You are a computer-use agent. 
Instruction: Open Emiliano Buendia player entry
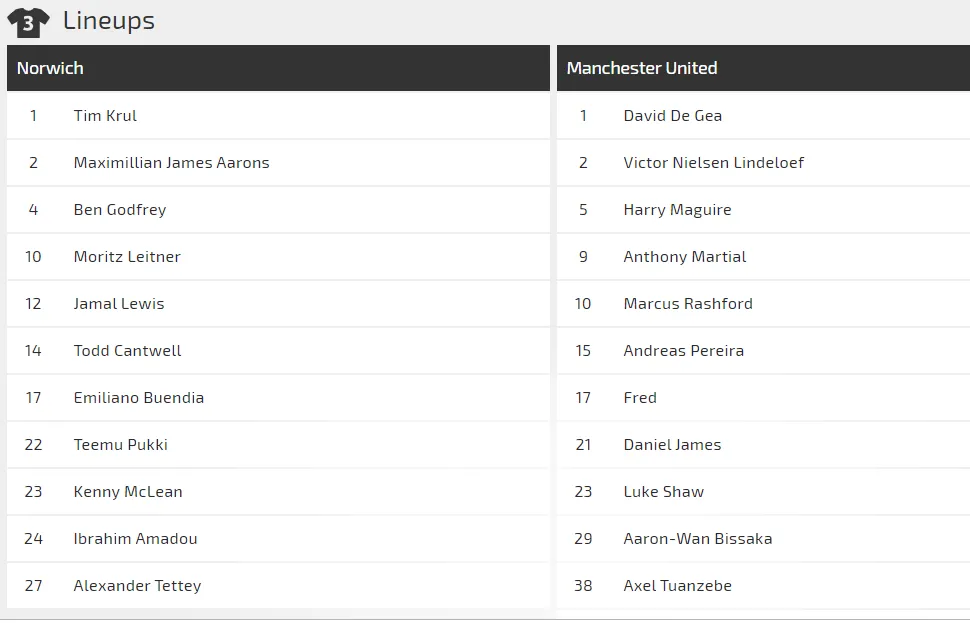tap(138, 398)
